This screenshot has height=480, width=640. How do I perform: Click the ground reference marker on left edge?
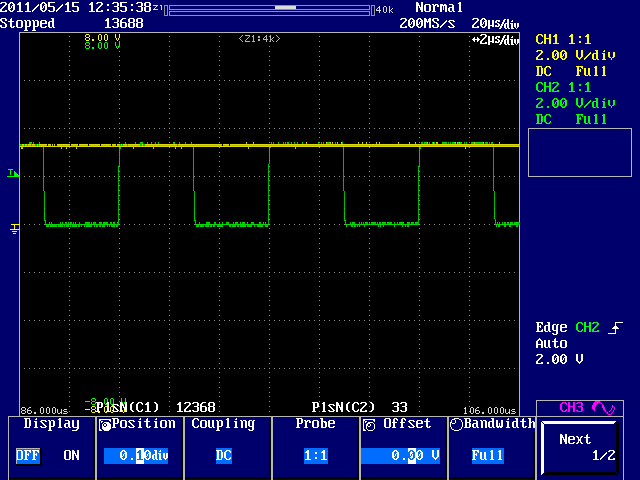[13, 229]
